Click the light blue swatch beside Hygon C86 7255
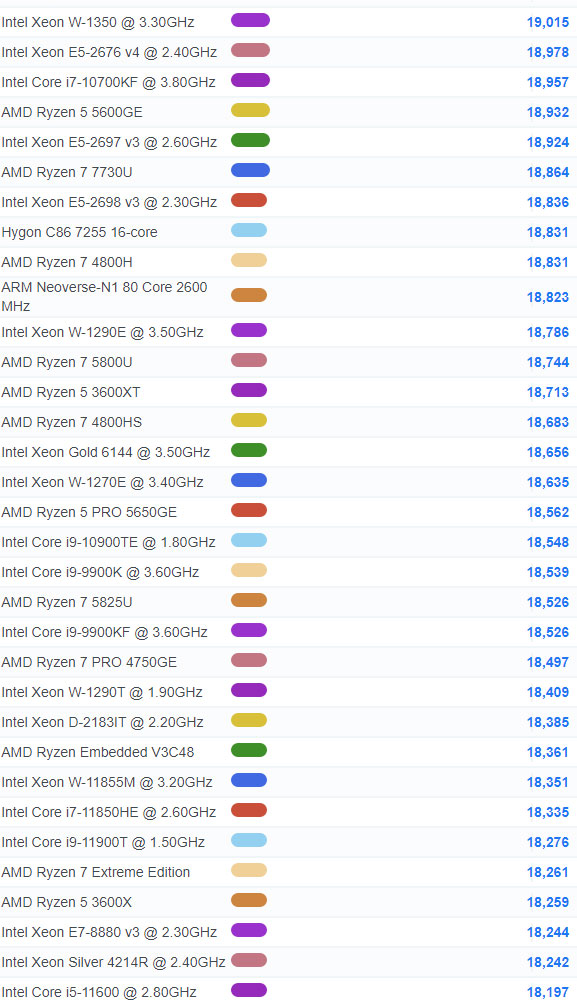Screen dimensions: 577x1000 point(249,230)
